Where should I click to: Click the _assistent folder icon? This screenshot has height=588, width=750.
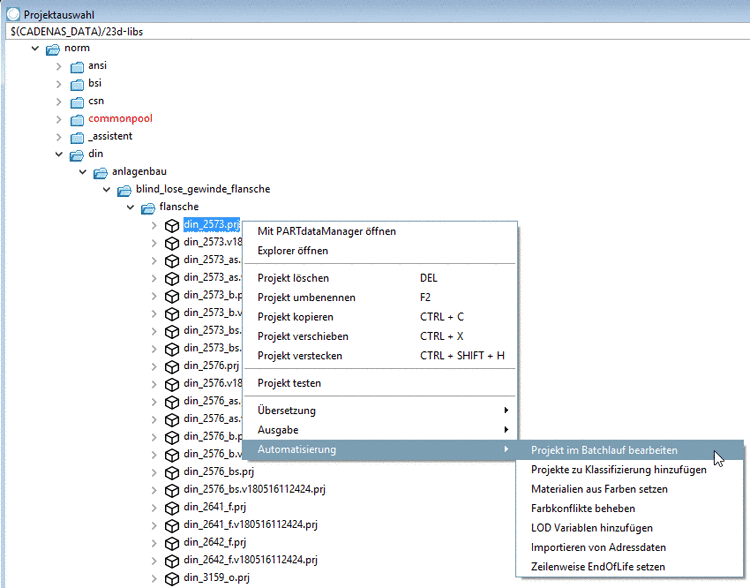(x=77, y=137)
